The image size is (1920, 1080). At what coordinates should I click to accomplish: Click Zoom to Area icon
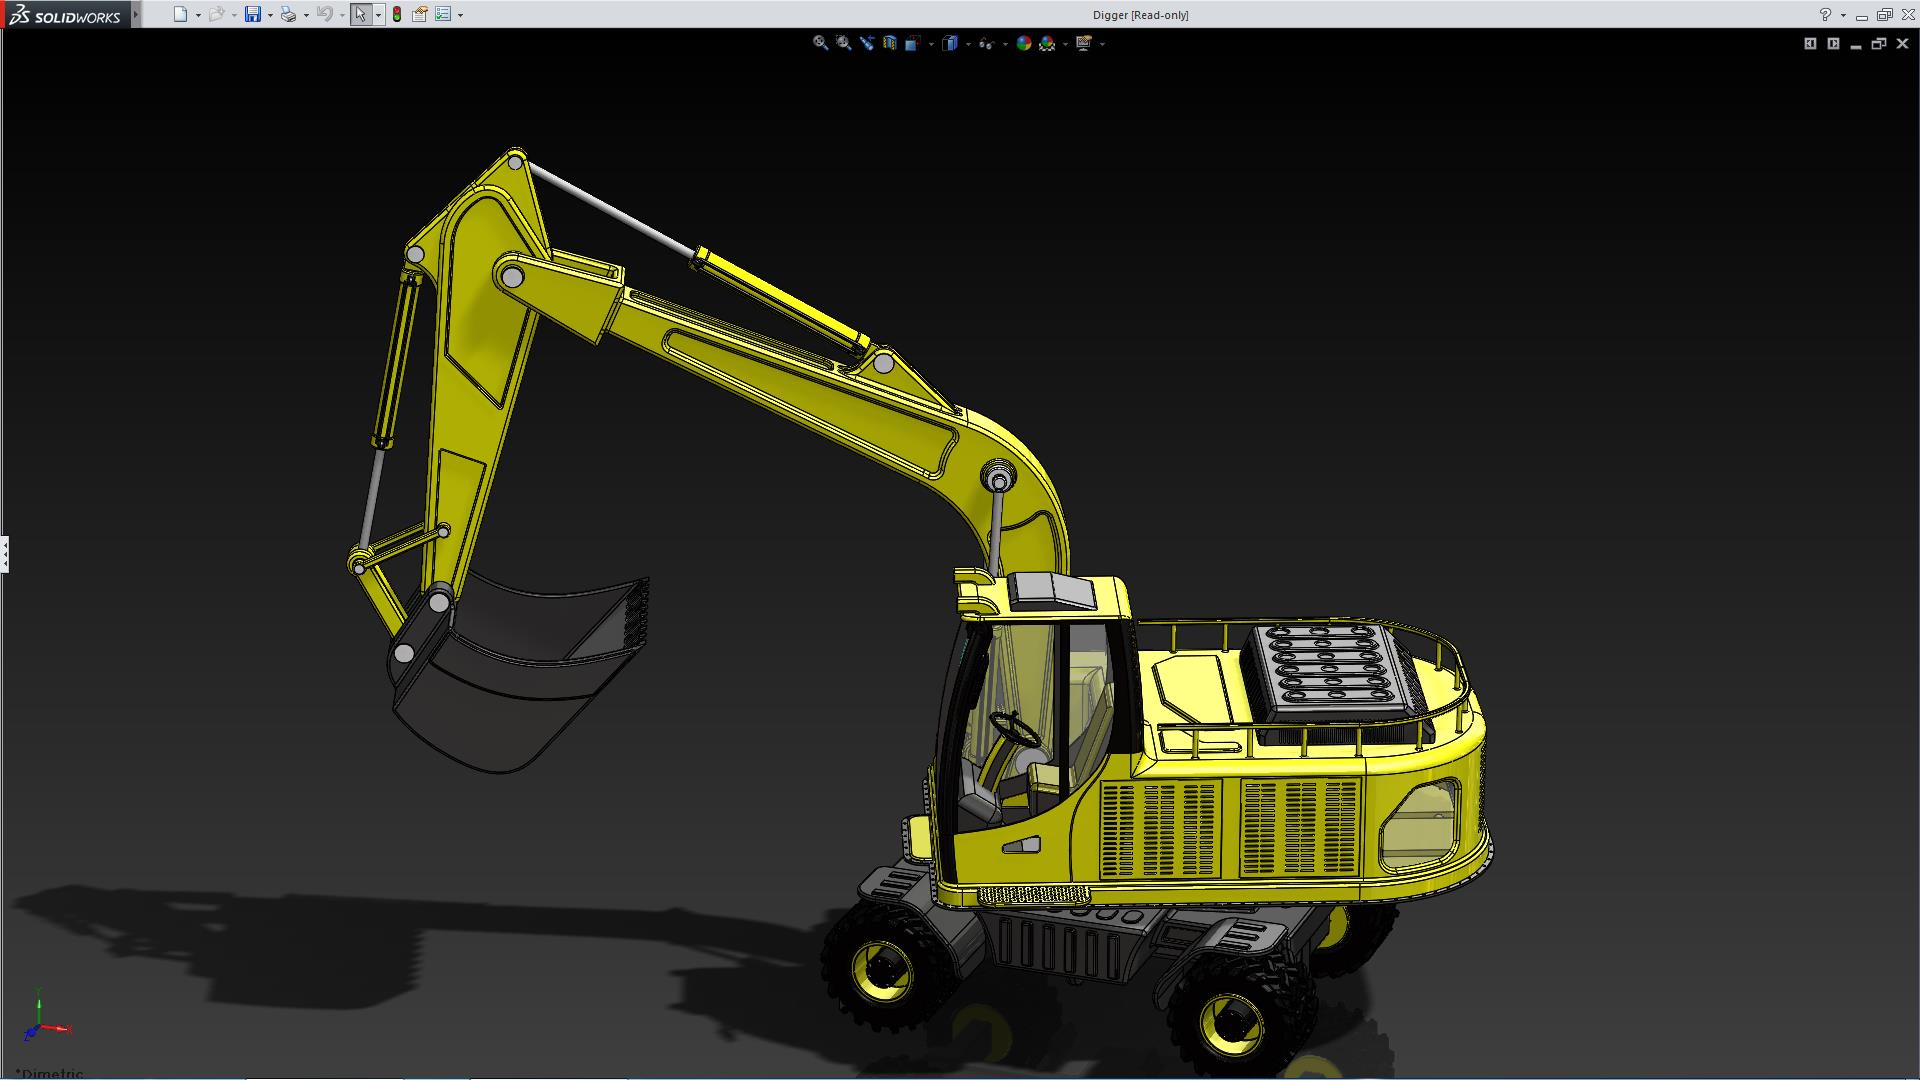pos(843,43)
